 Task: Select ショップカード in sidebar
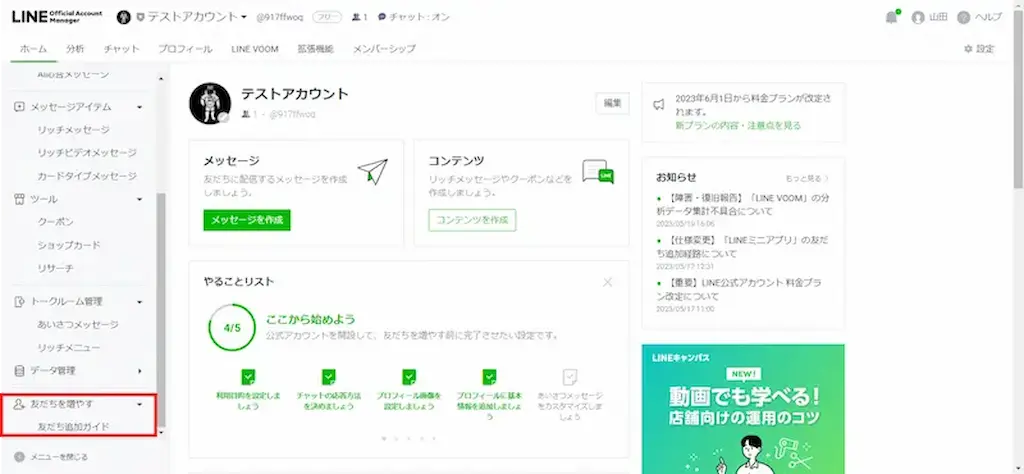coord(69,245)
